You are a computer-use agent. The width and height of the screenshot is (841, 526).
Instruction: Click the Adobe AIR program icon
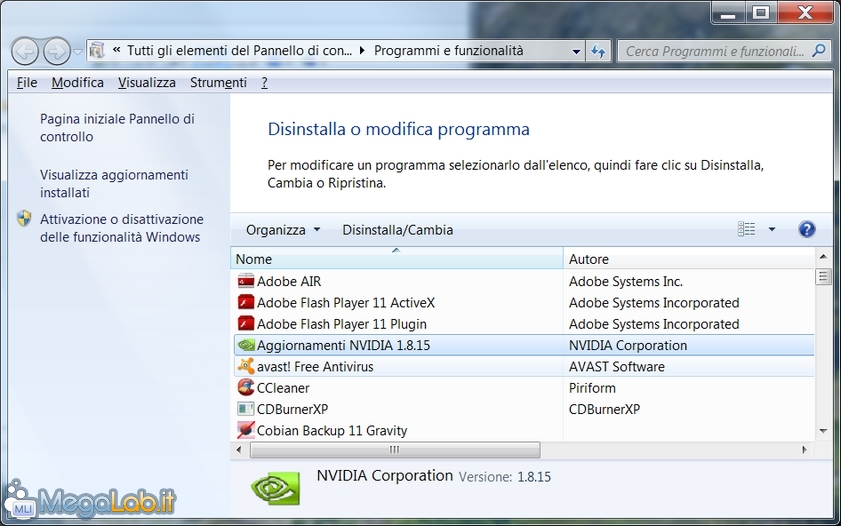246,281
